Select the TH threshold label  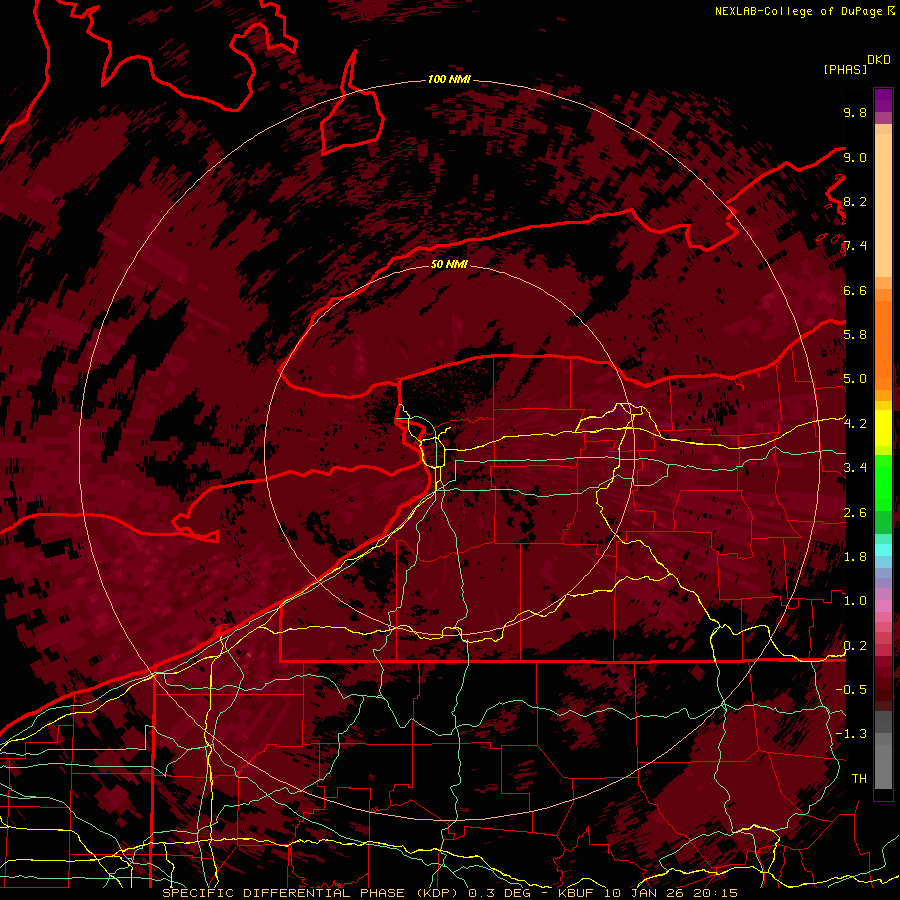coord(859,779)
